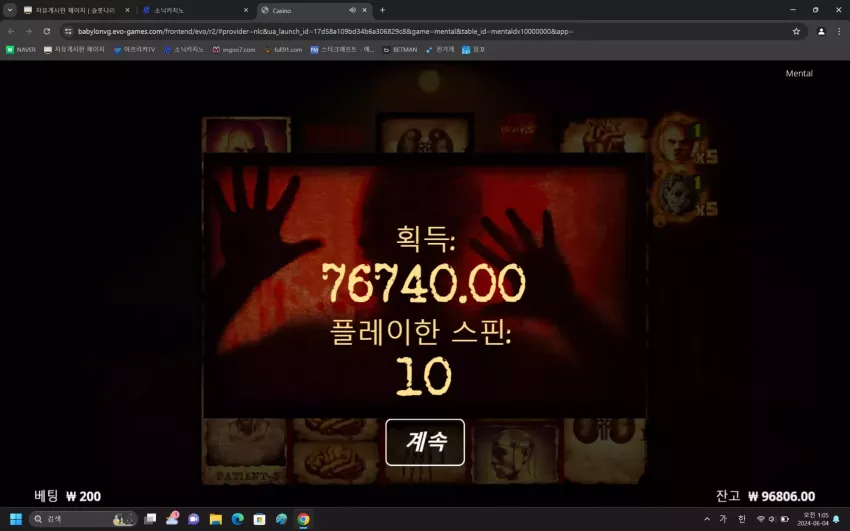Image resolution: width=850 pixels, height=531 pixels.
Task: Toggle the 한 Korean input mode indicator
Action: [742, 519]
